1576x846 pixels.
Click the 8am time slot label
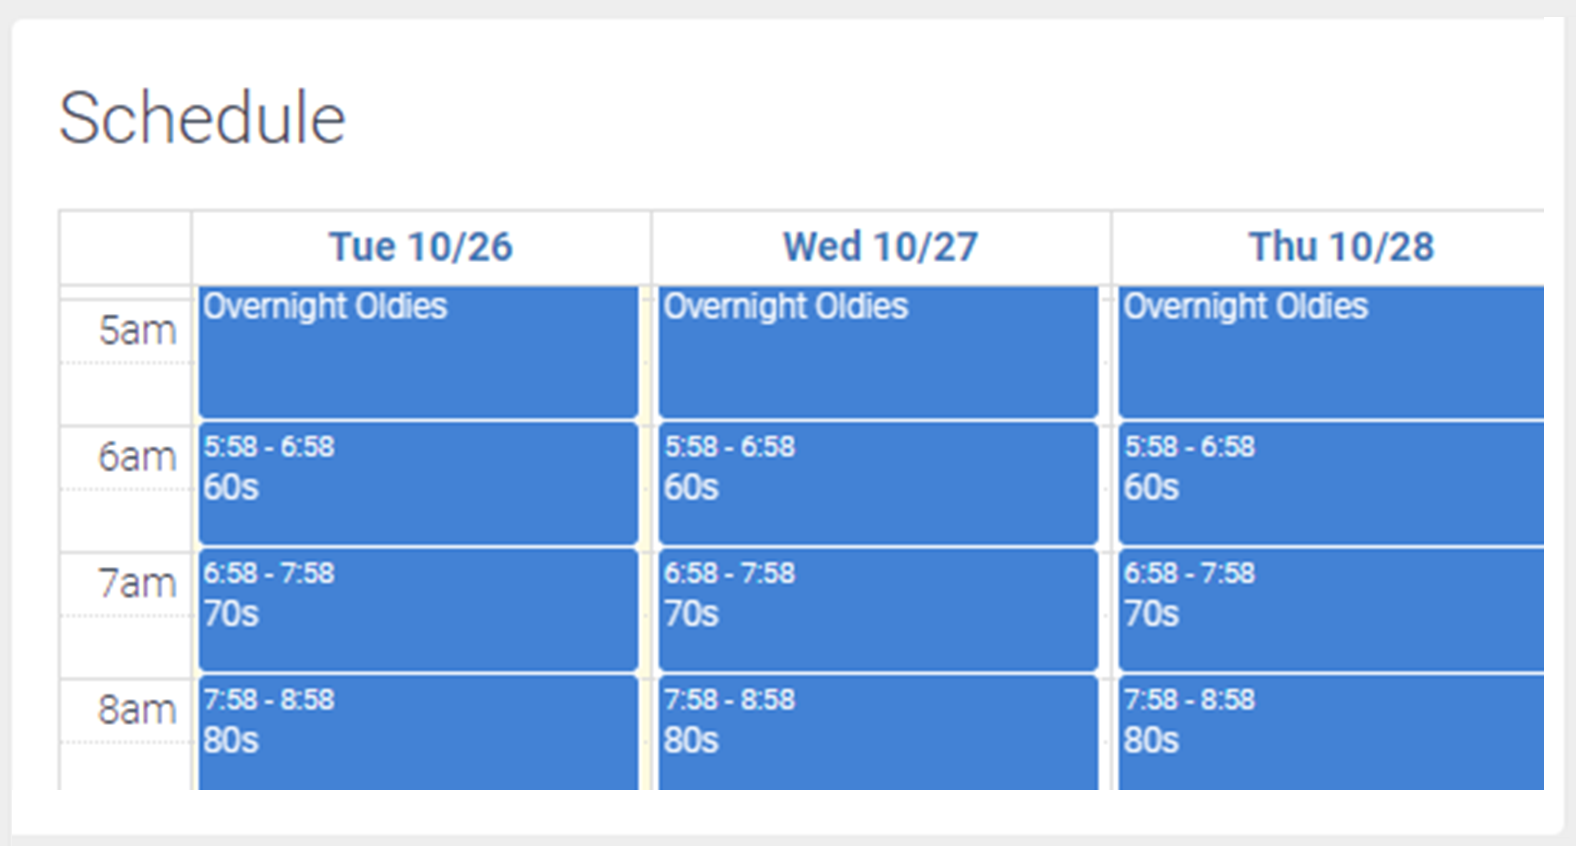(x=137, y=710)
